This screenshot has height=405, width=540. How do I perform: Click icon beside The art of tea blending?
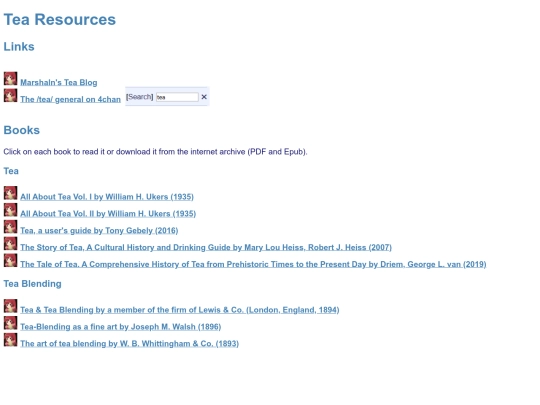pyautogui.click(x=10, y=340)
